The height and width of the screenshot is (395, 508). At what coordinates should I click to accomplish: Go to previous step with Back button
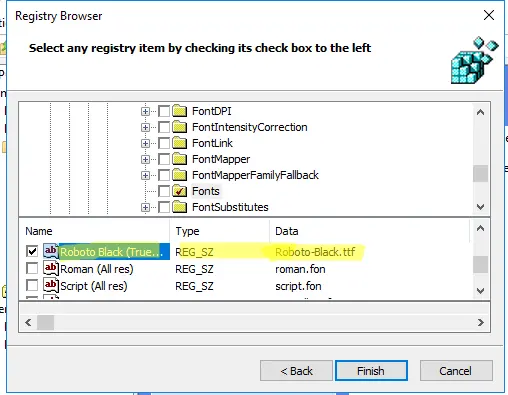click(296, 371)
